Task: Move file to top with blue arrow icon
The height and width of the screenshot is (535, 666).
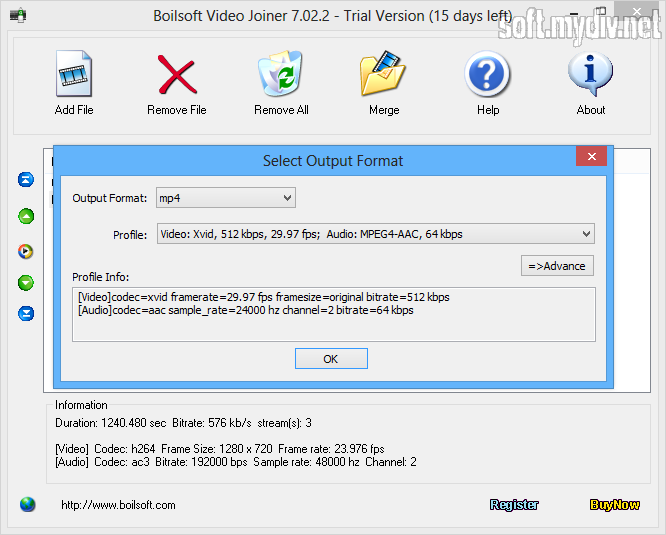Action: click(x=26, y=180)
